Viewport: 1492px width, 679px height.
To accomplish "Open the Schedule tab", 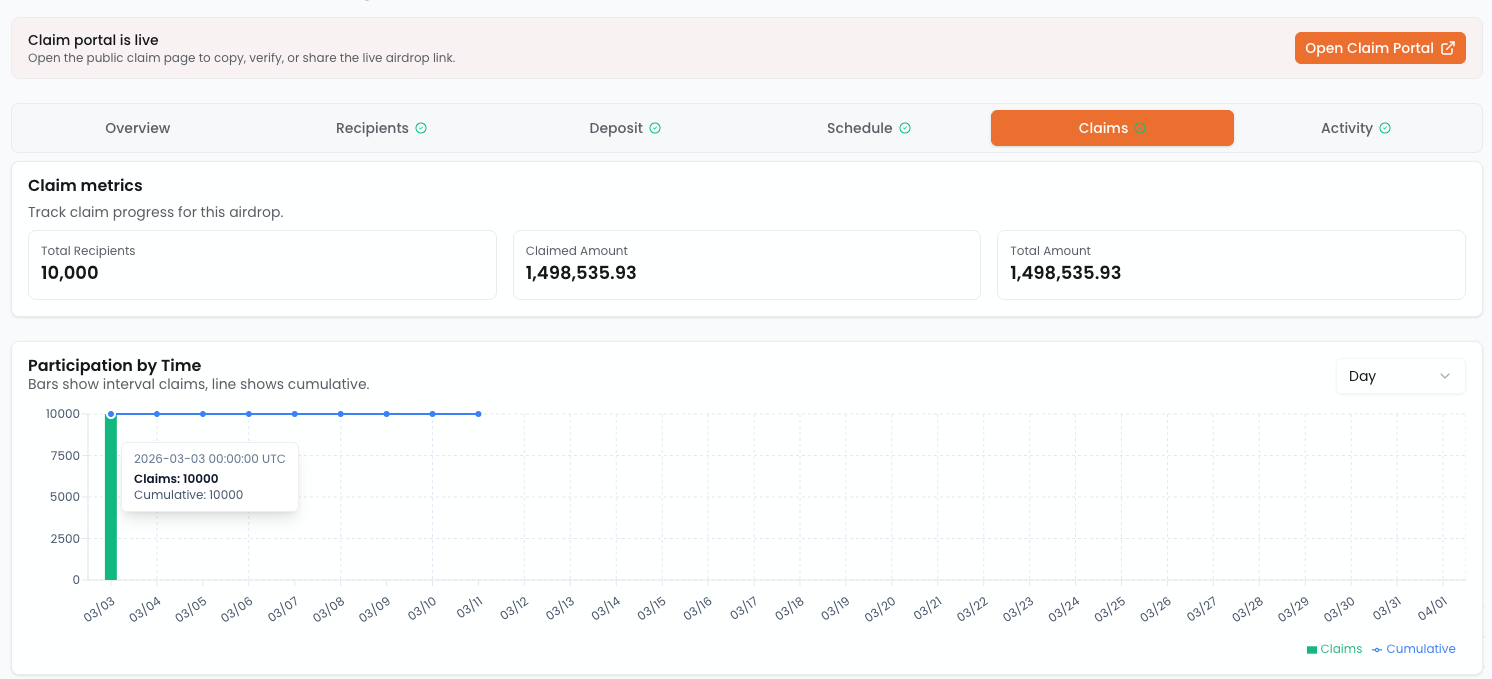I will pos(859,128).
